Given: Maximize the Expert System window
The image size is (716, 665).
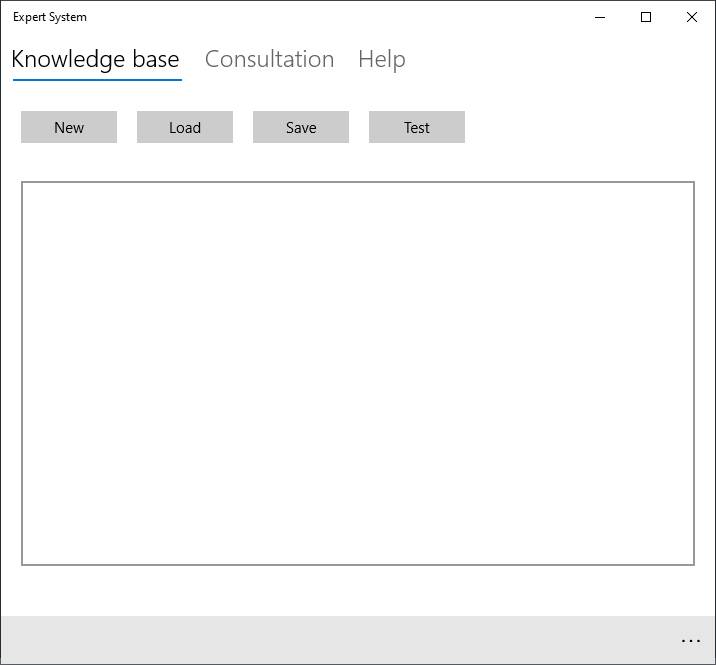Looking at the screenshot, I should click(646, 17).
